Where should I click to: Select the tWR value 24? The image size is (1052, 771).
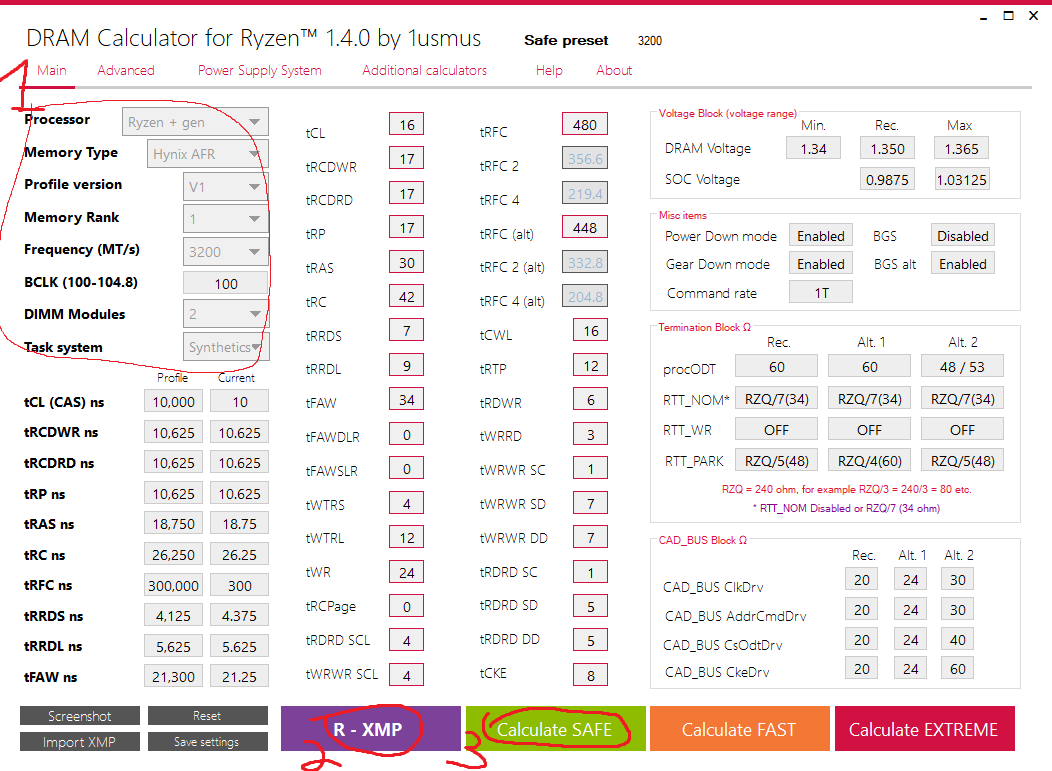click(407, 573)
